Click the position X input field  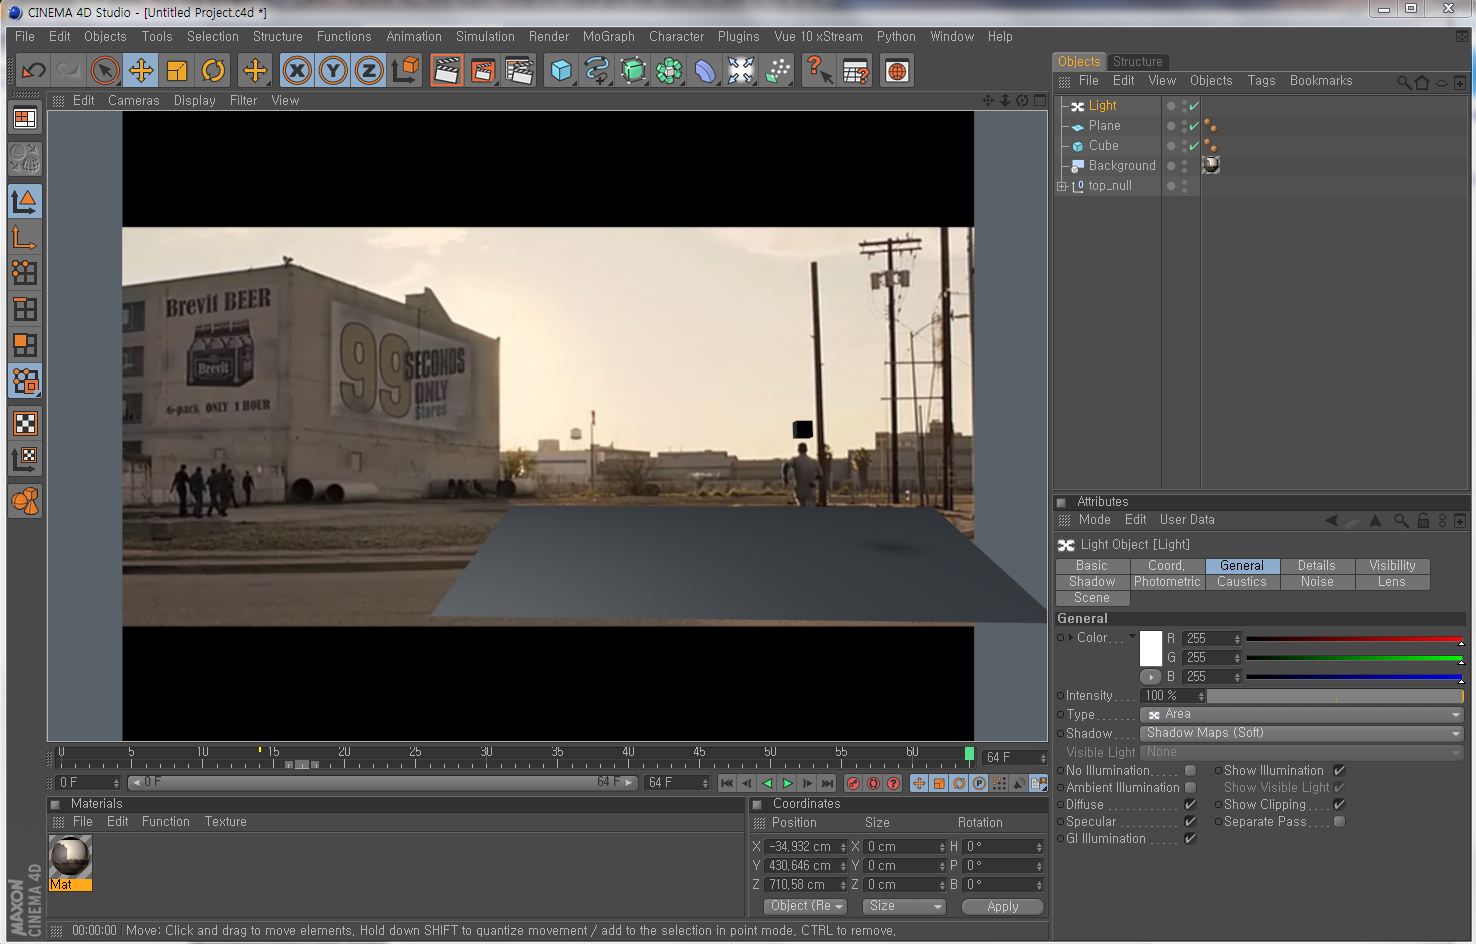803,847
